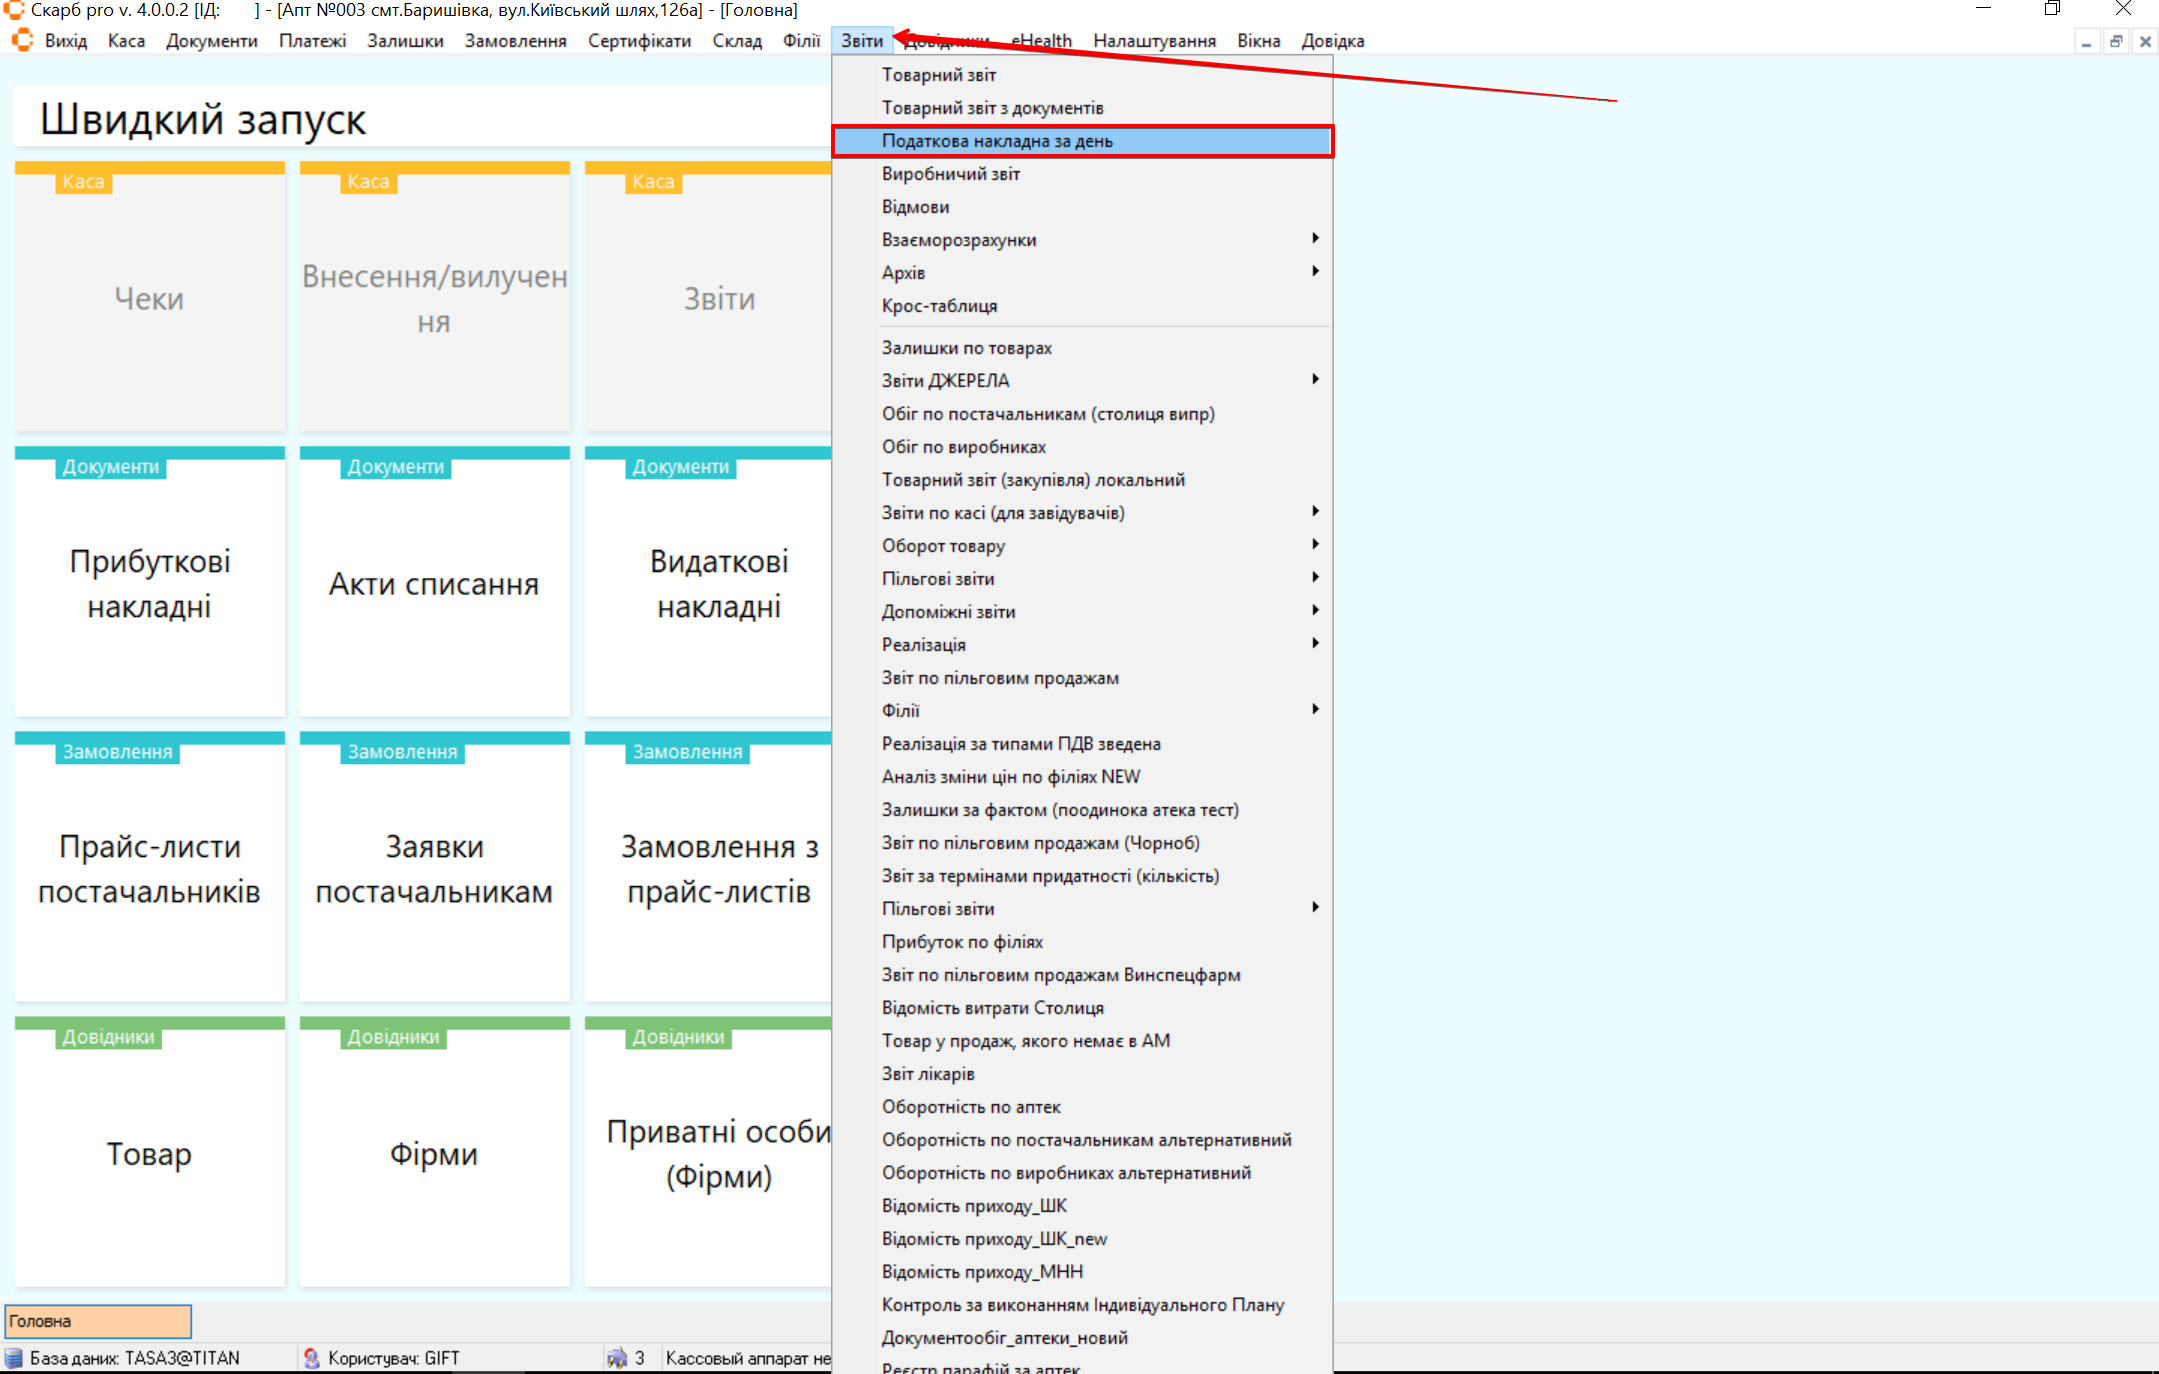This screenshot has width=2159, height=1374.
Task: Click the status bar icon next to number 3
Action: [x=616, y=1358]
